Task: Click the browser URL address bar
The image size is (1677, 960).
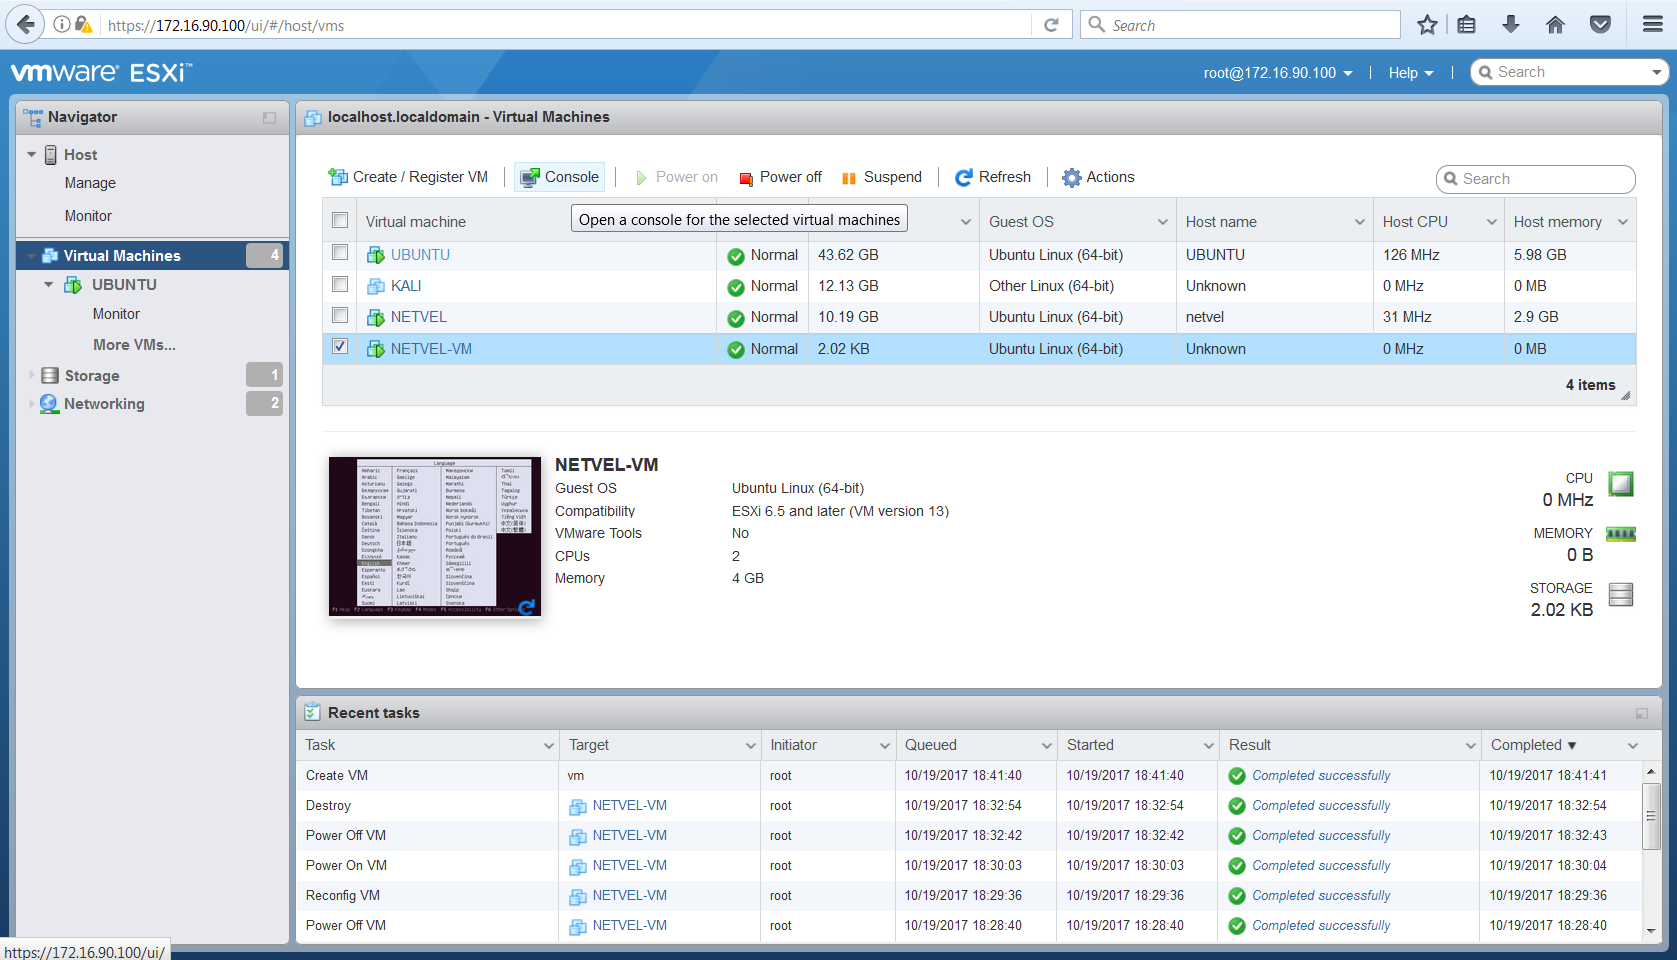Action: click(566, 25)
